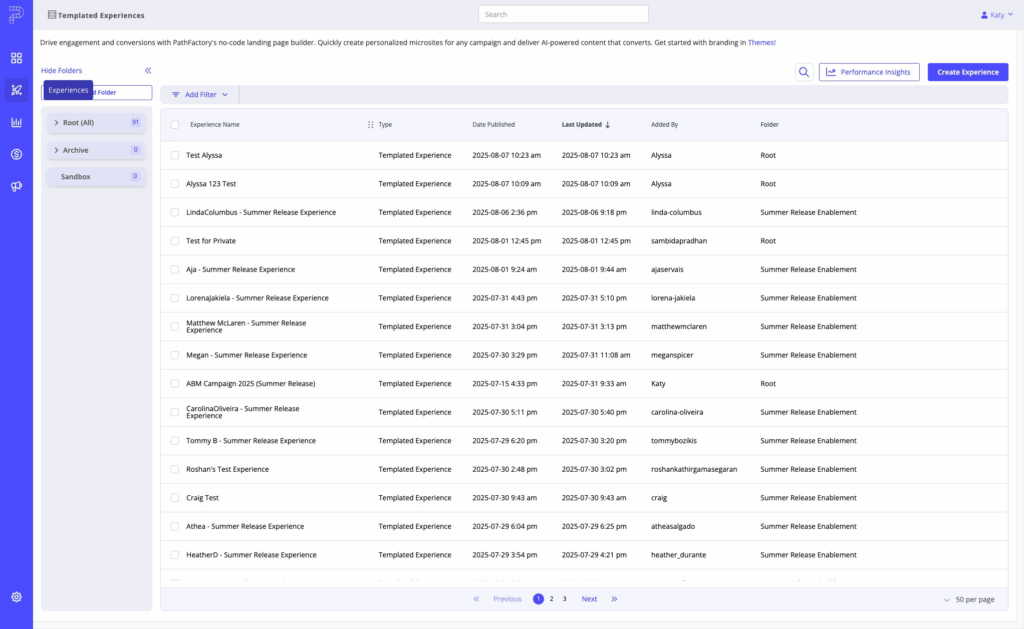The height and width of the screenshot is (629, 1024).
Task: Select all rows header checkbox
Action: coord(174,124)
